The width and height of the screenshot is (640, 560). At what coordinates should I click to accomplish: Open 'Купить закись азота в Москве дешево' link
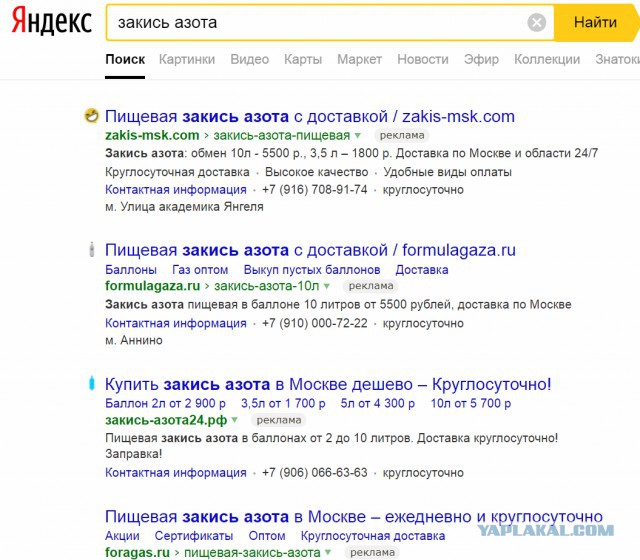point(328,384)
